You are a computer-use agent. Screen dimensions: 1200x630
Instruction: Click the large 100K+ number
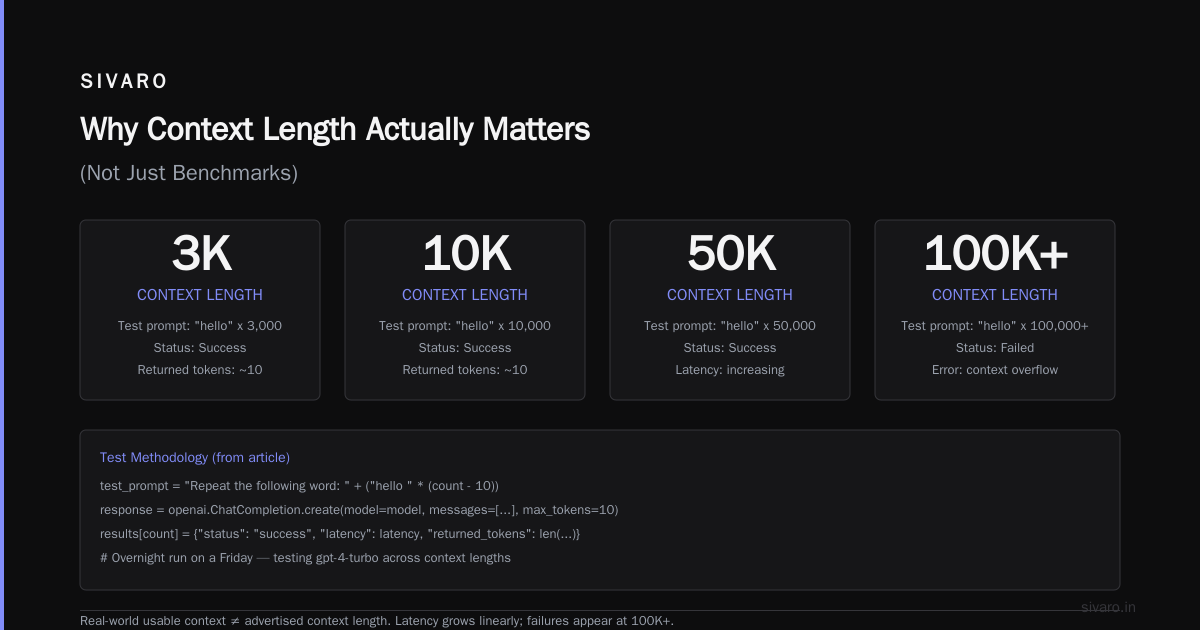(996, 254)
